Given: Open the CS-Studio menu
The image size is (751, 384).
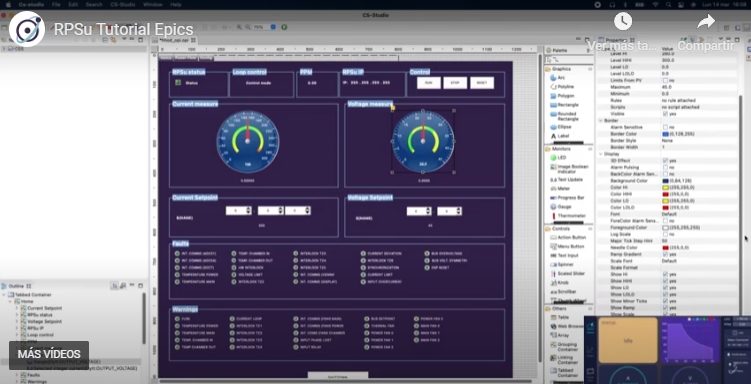Looking at the screenshot, I should pyautogui.click(x=122, y=4).
